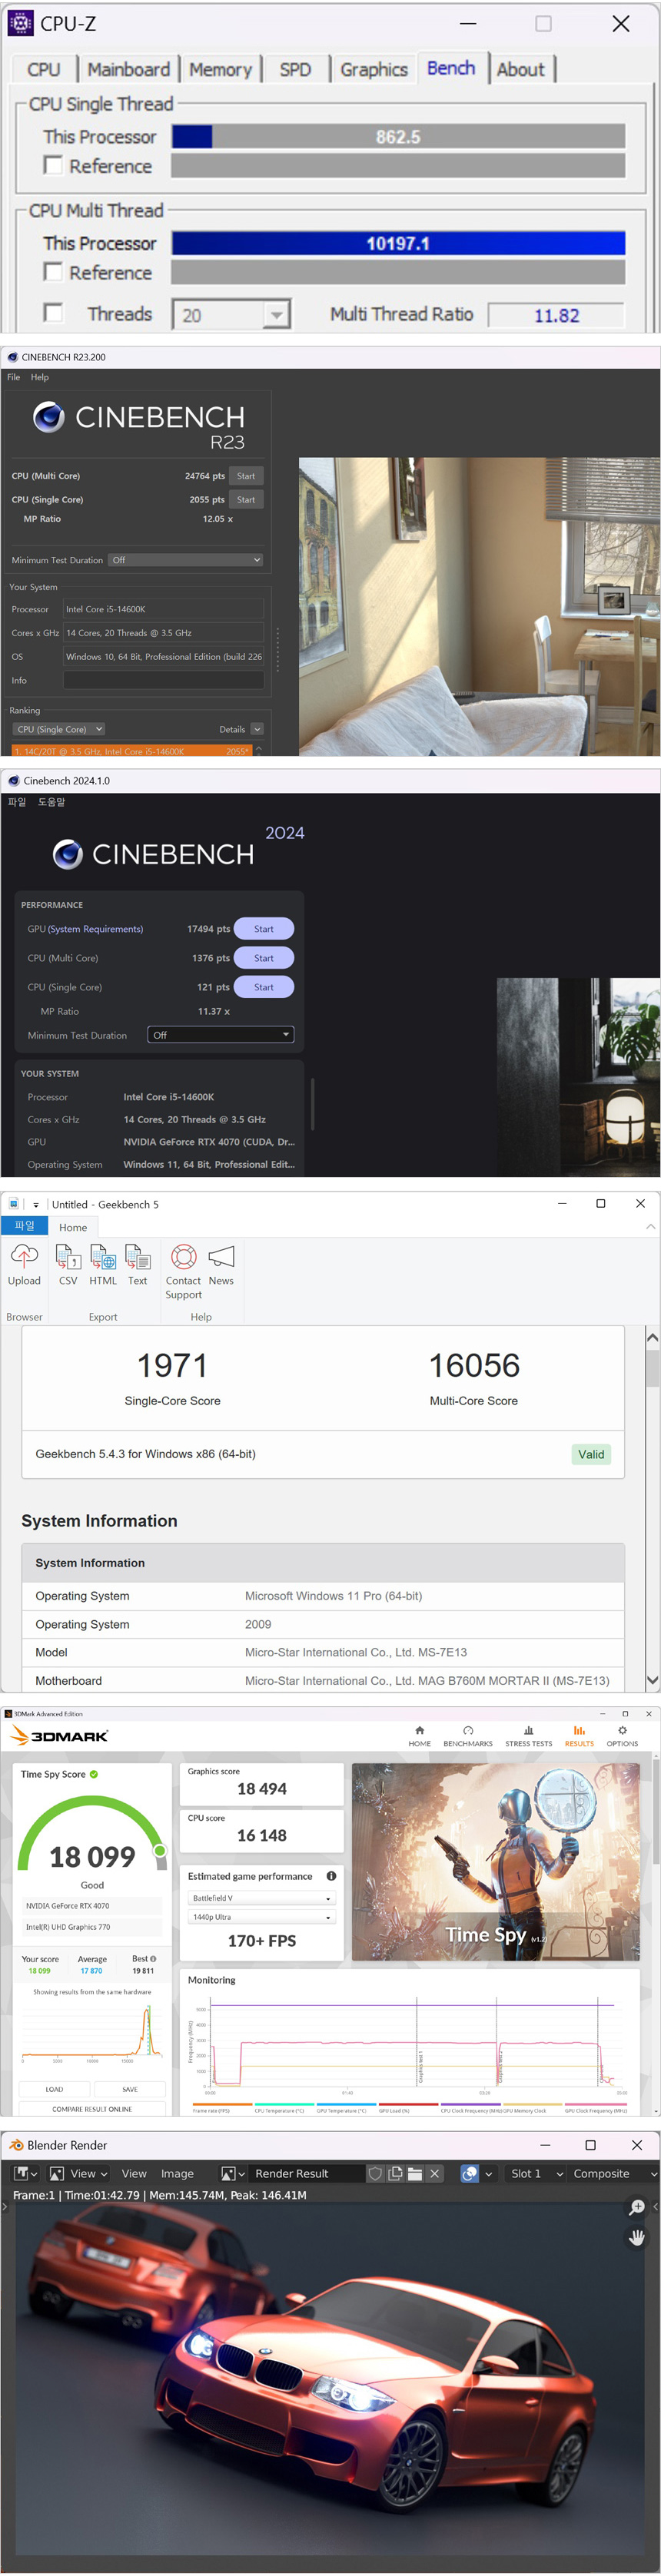The height and width of the screenshot is (2576, 661).
Task: Open Contact Support in Geekbench
Action: tap(183, 1271)
